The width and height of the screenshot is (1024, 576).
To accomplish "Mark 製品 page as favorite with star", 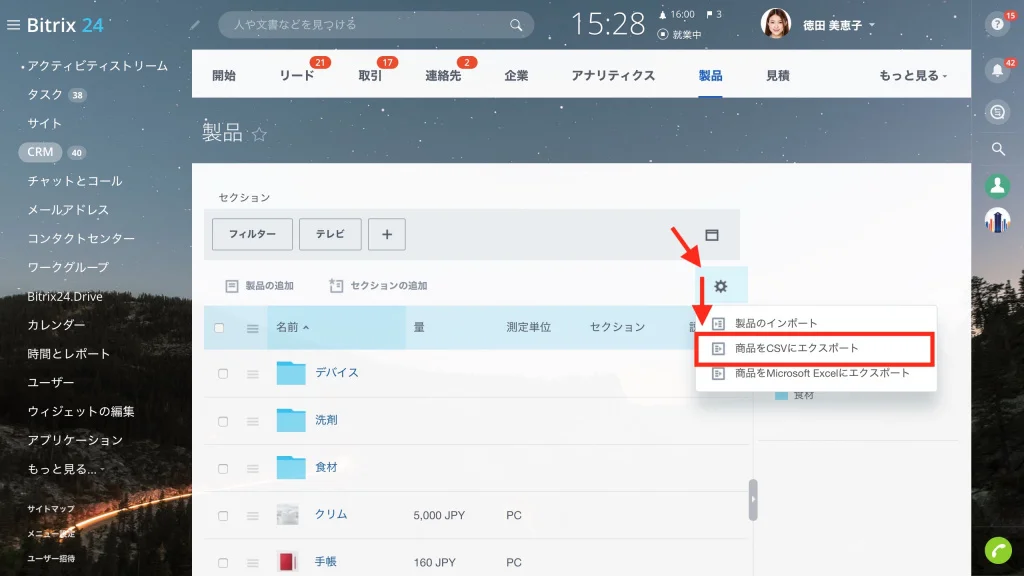I will point(259,134).
